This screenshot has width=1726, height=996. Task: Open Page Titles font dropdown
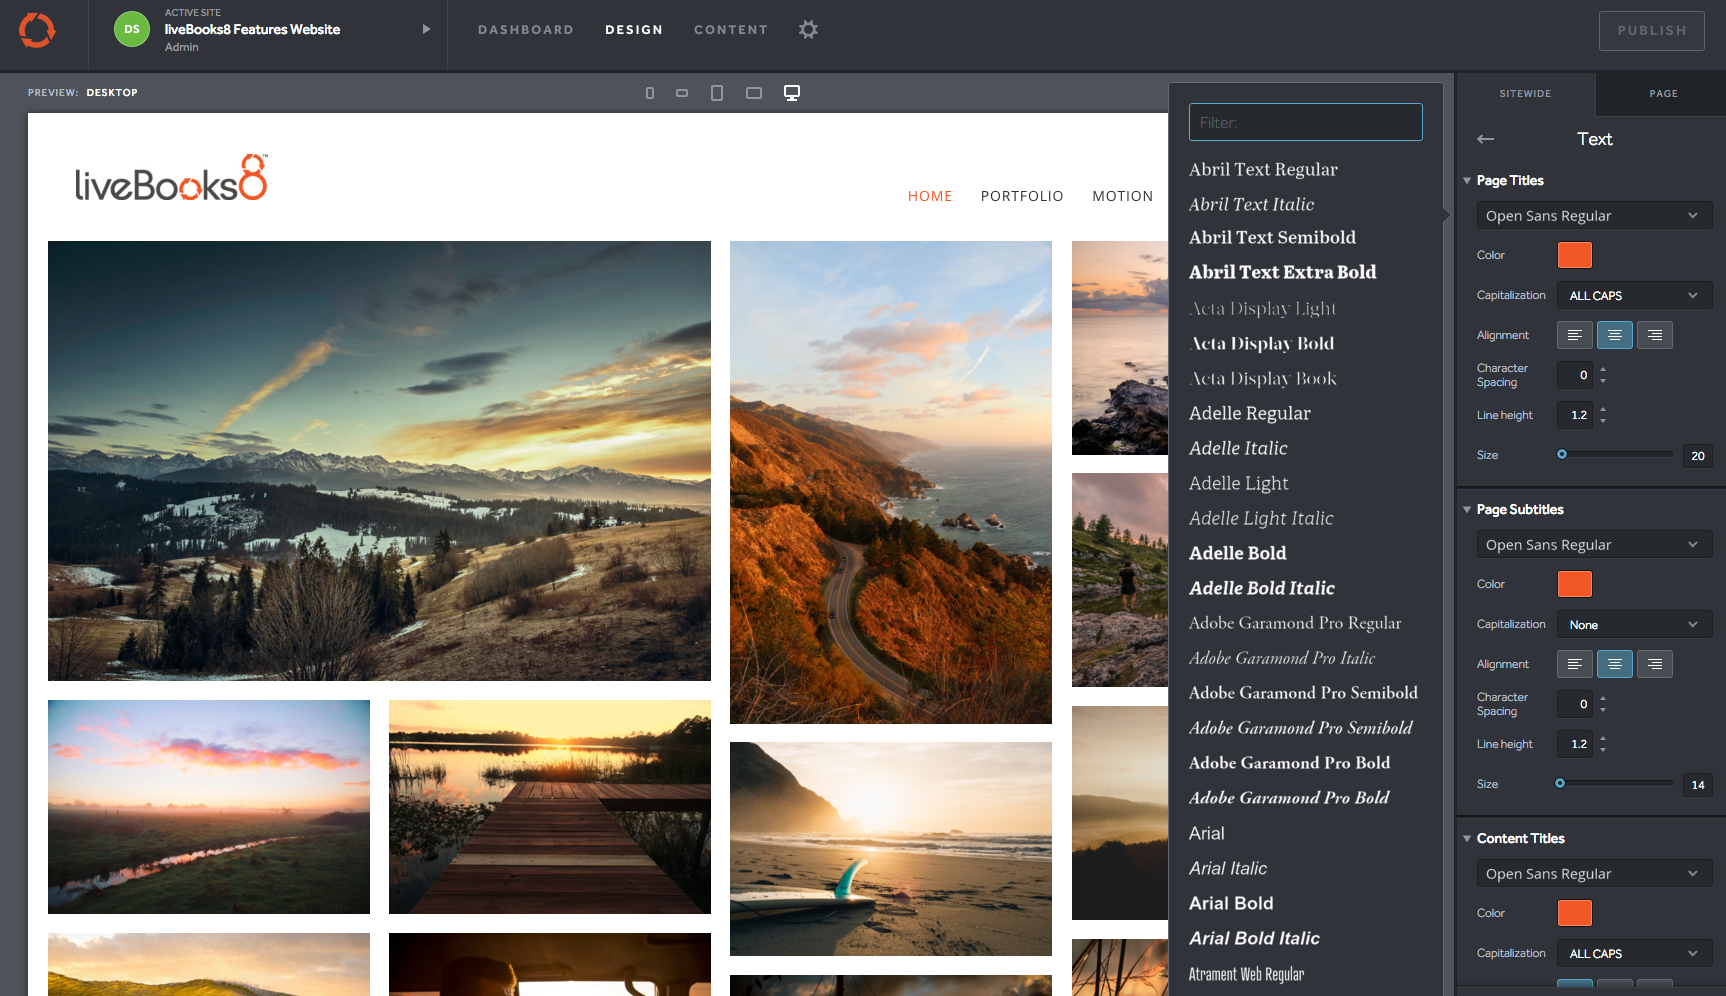(1594, 216)
